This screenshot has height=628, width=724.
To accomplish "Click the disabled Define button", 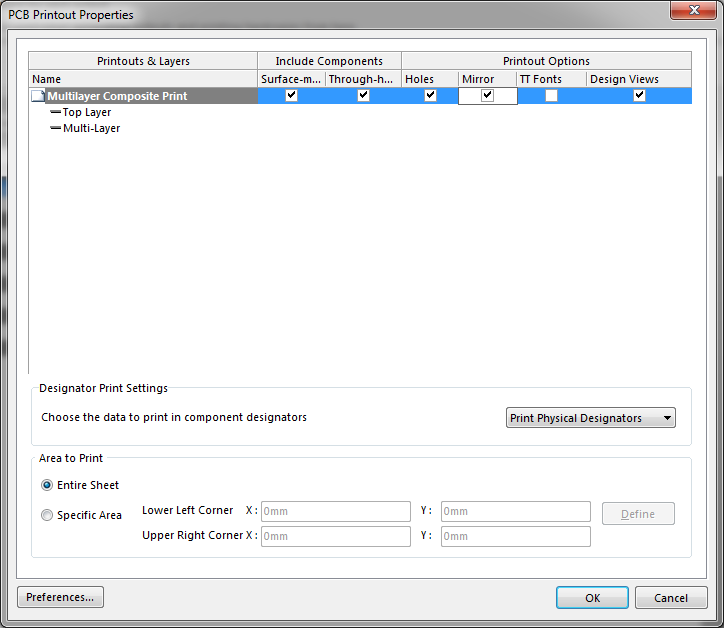I will (638, 514).
